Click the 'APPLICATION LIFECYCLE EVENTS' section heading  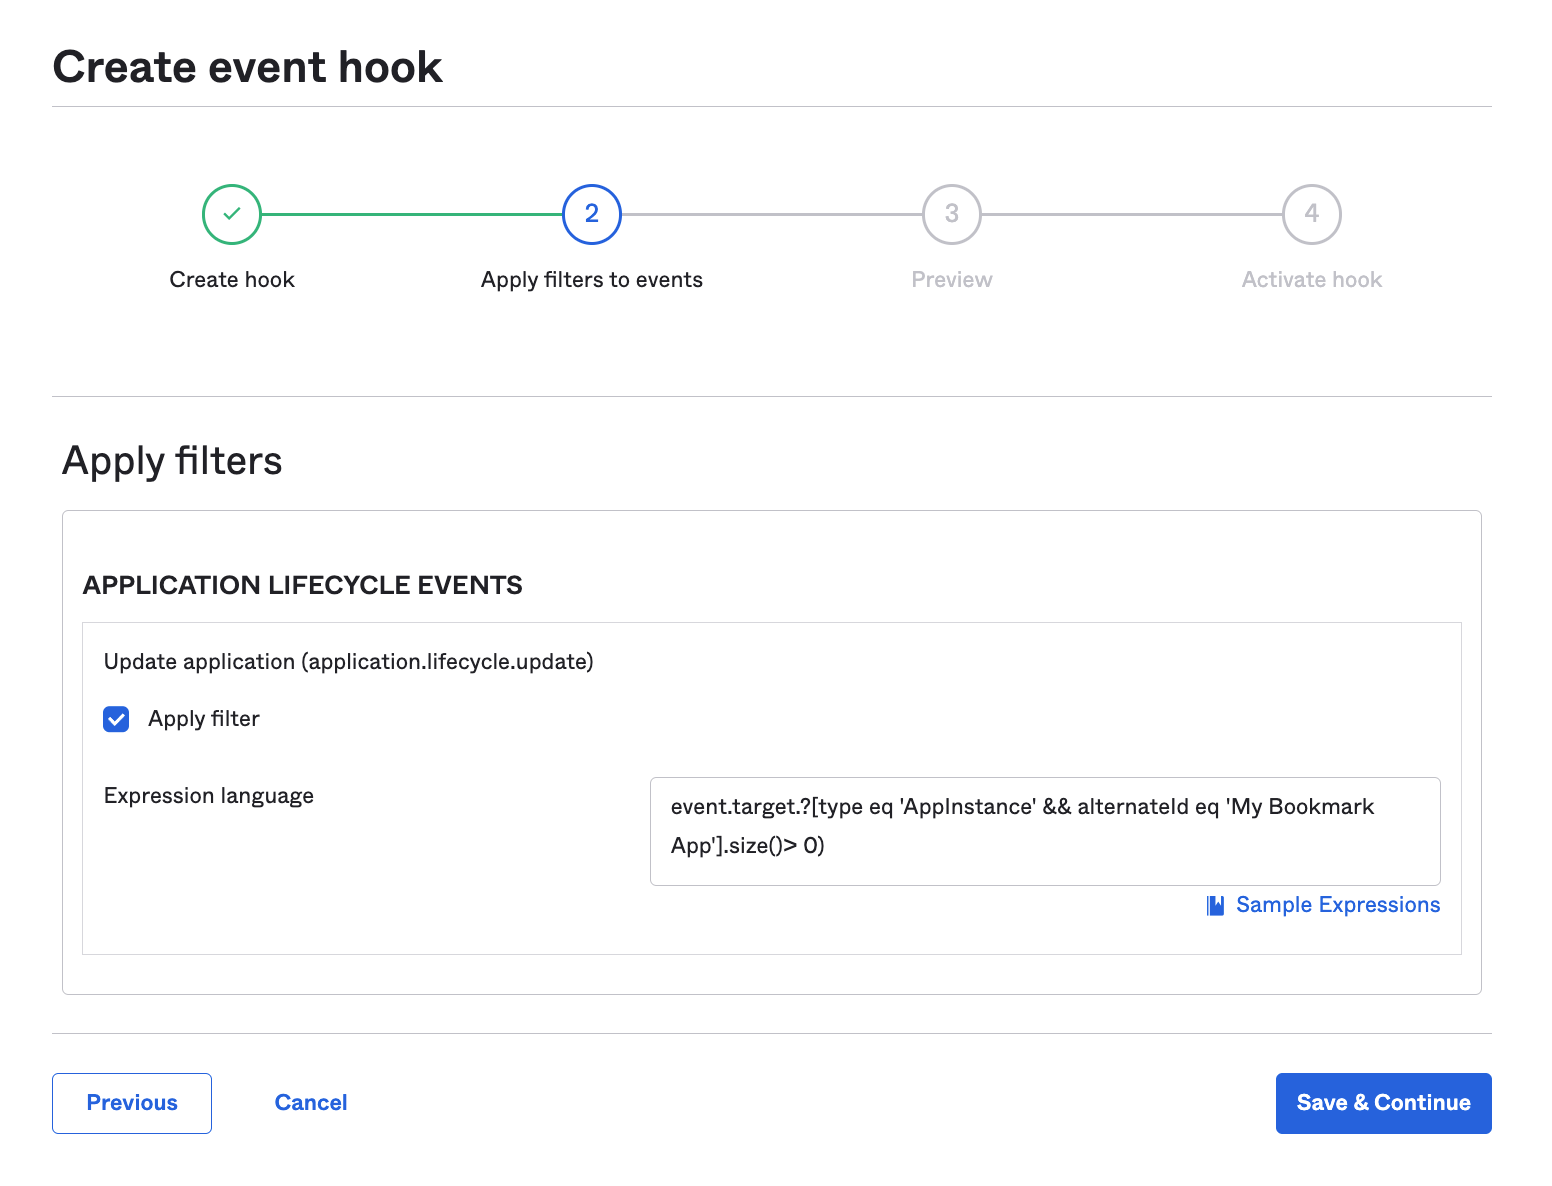click(x=303, y=585)
